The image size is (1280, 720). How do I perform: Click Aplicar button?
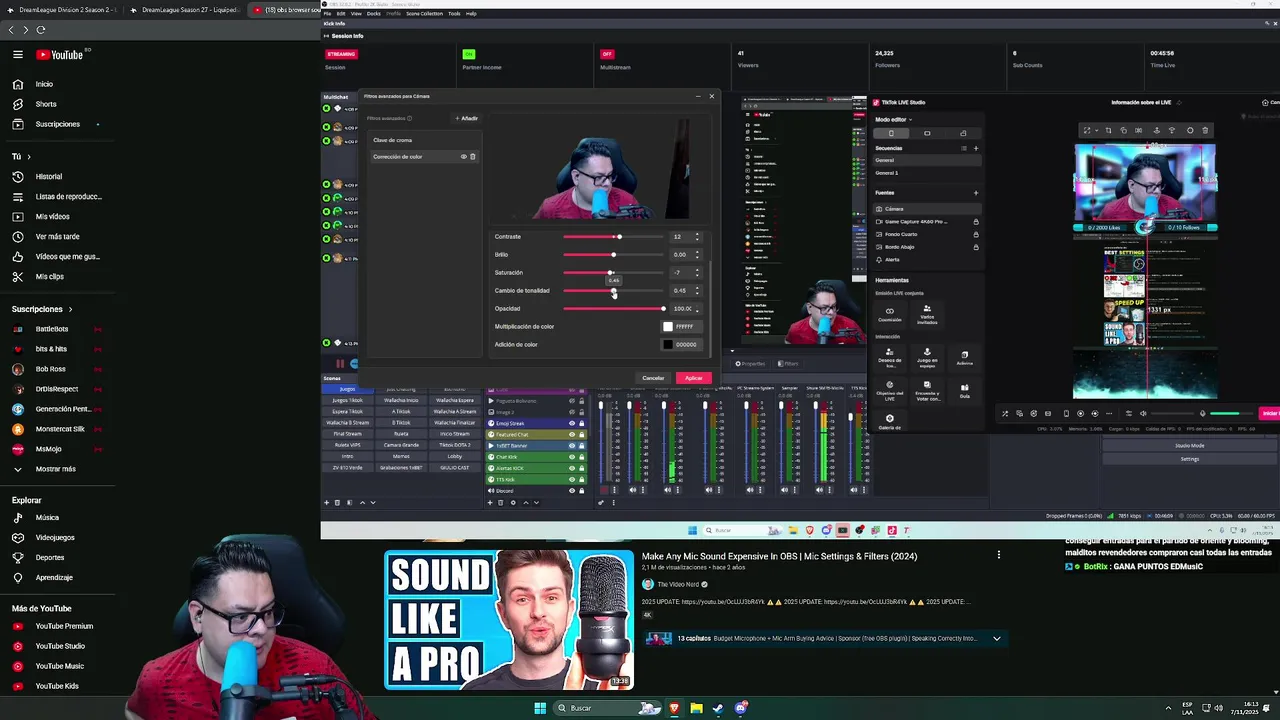coord(693,378)
